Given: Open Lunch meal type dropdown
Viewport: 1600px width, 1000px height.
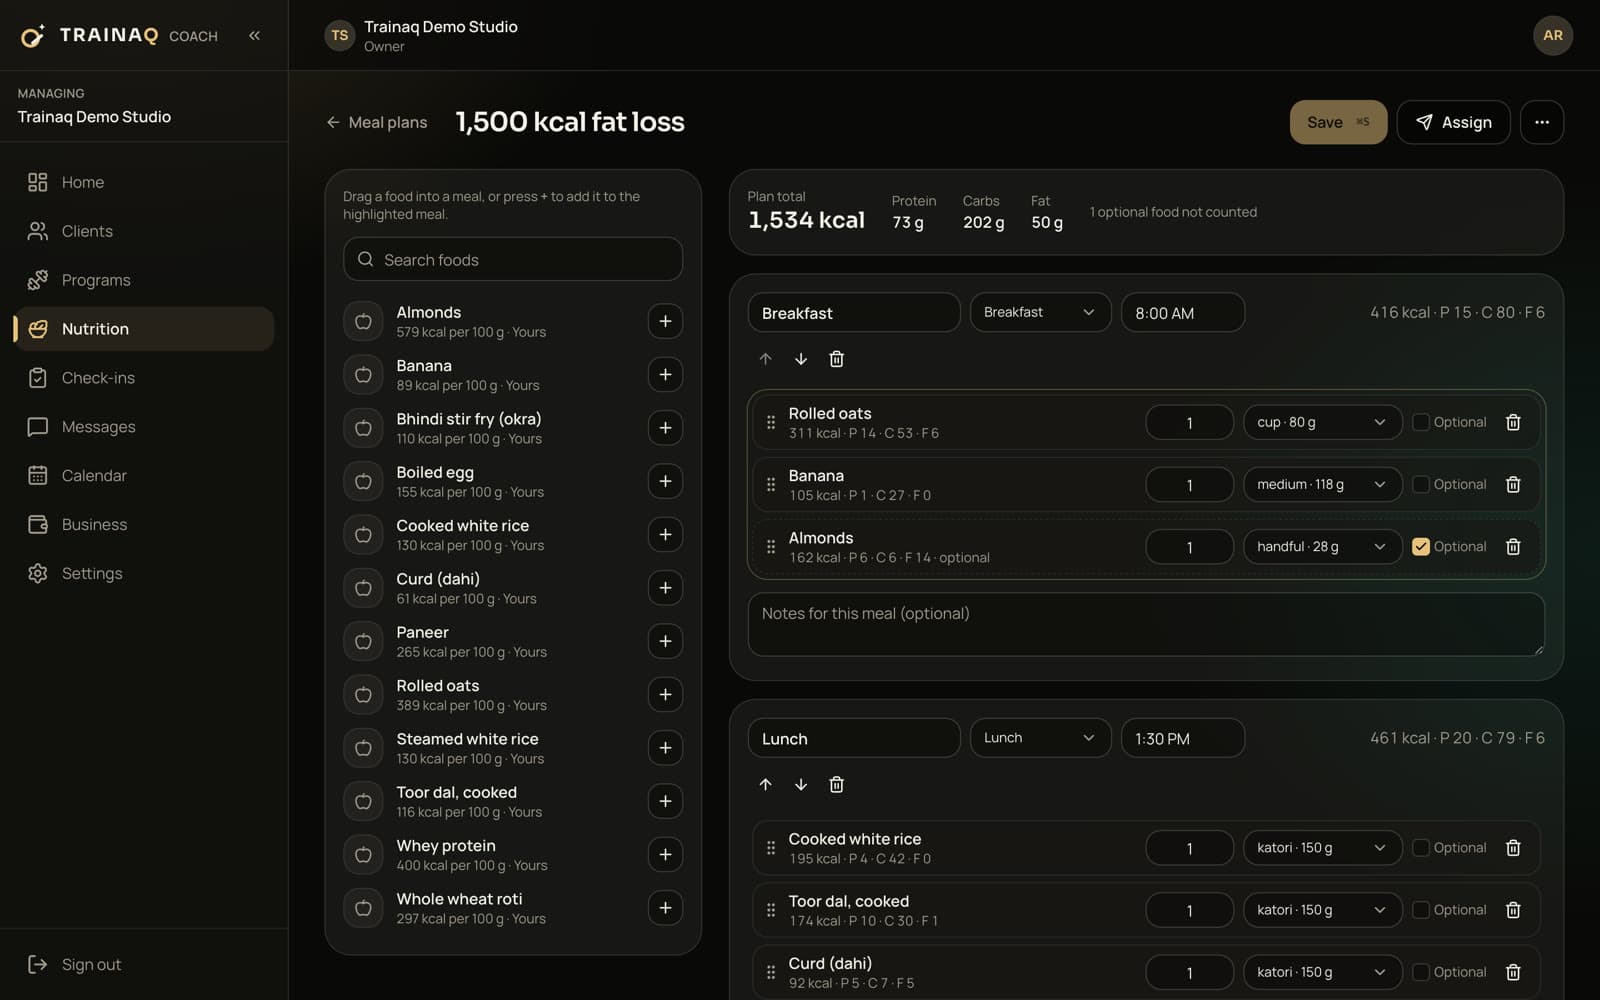Looking at the screenshot, I should 1040,738.
